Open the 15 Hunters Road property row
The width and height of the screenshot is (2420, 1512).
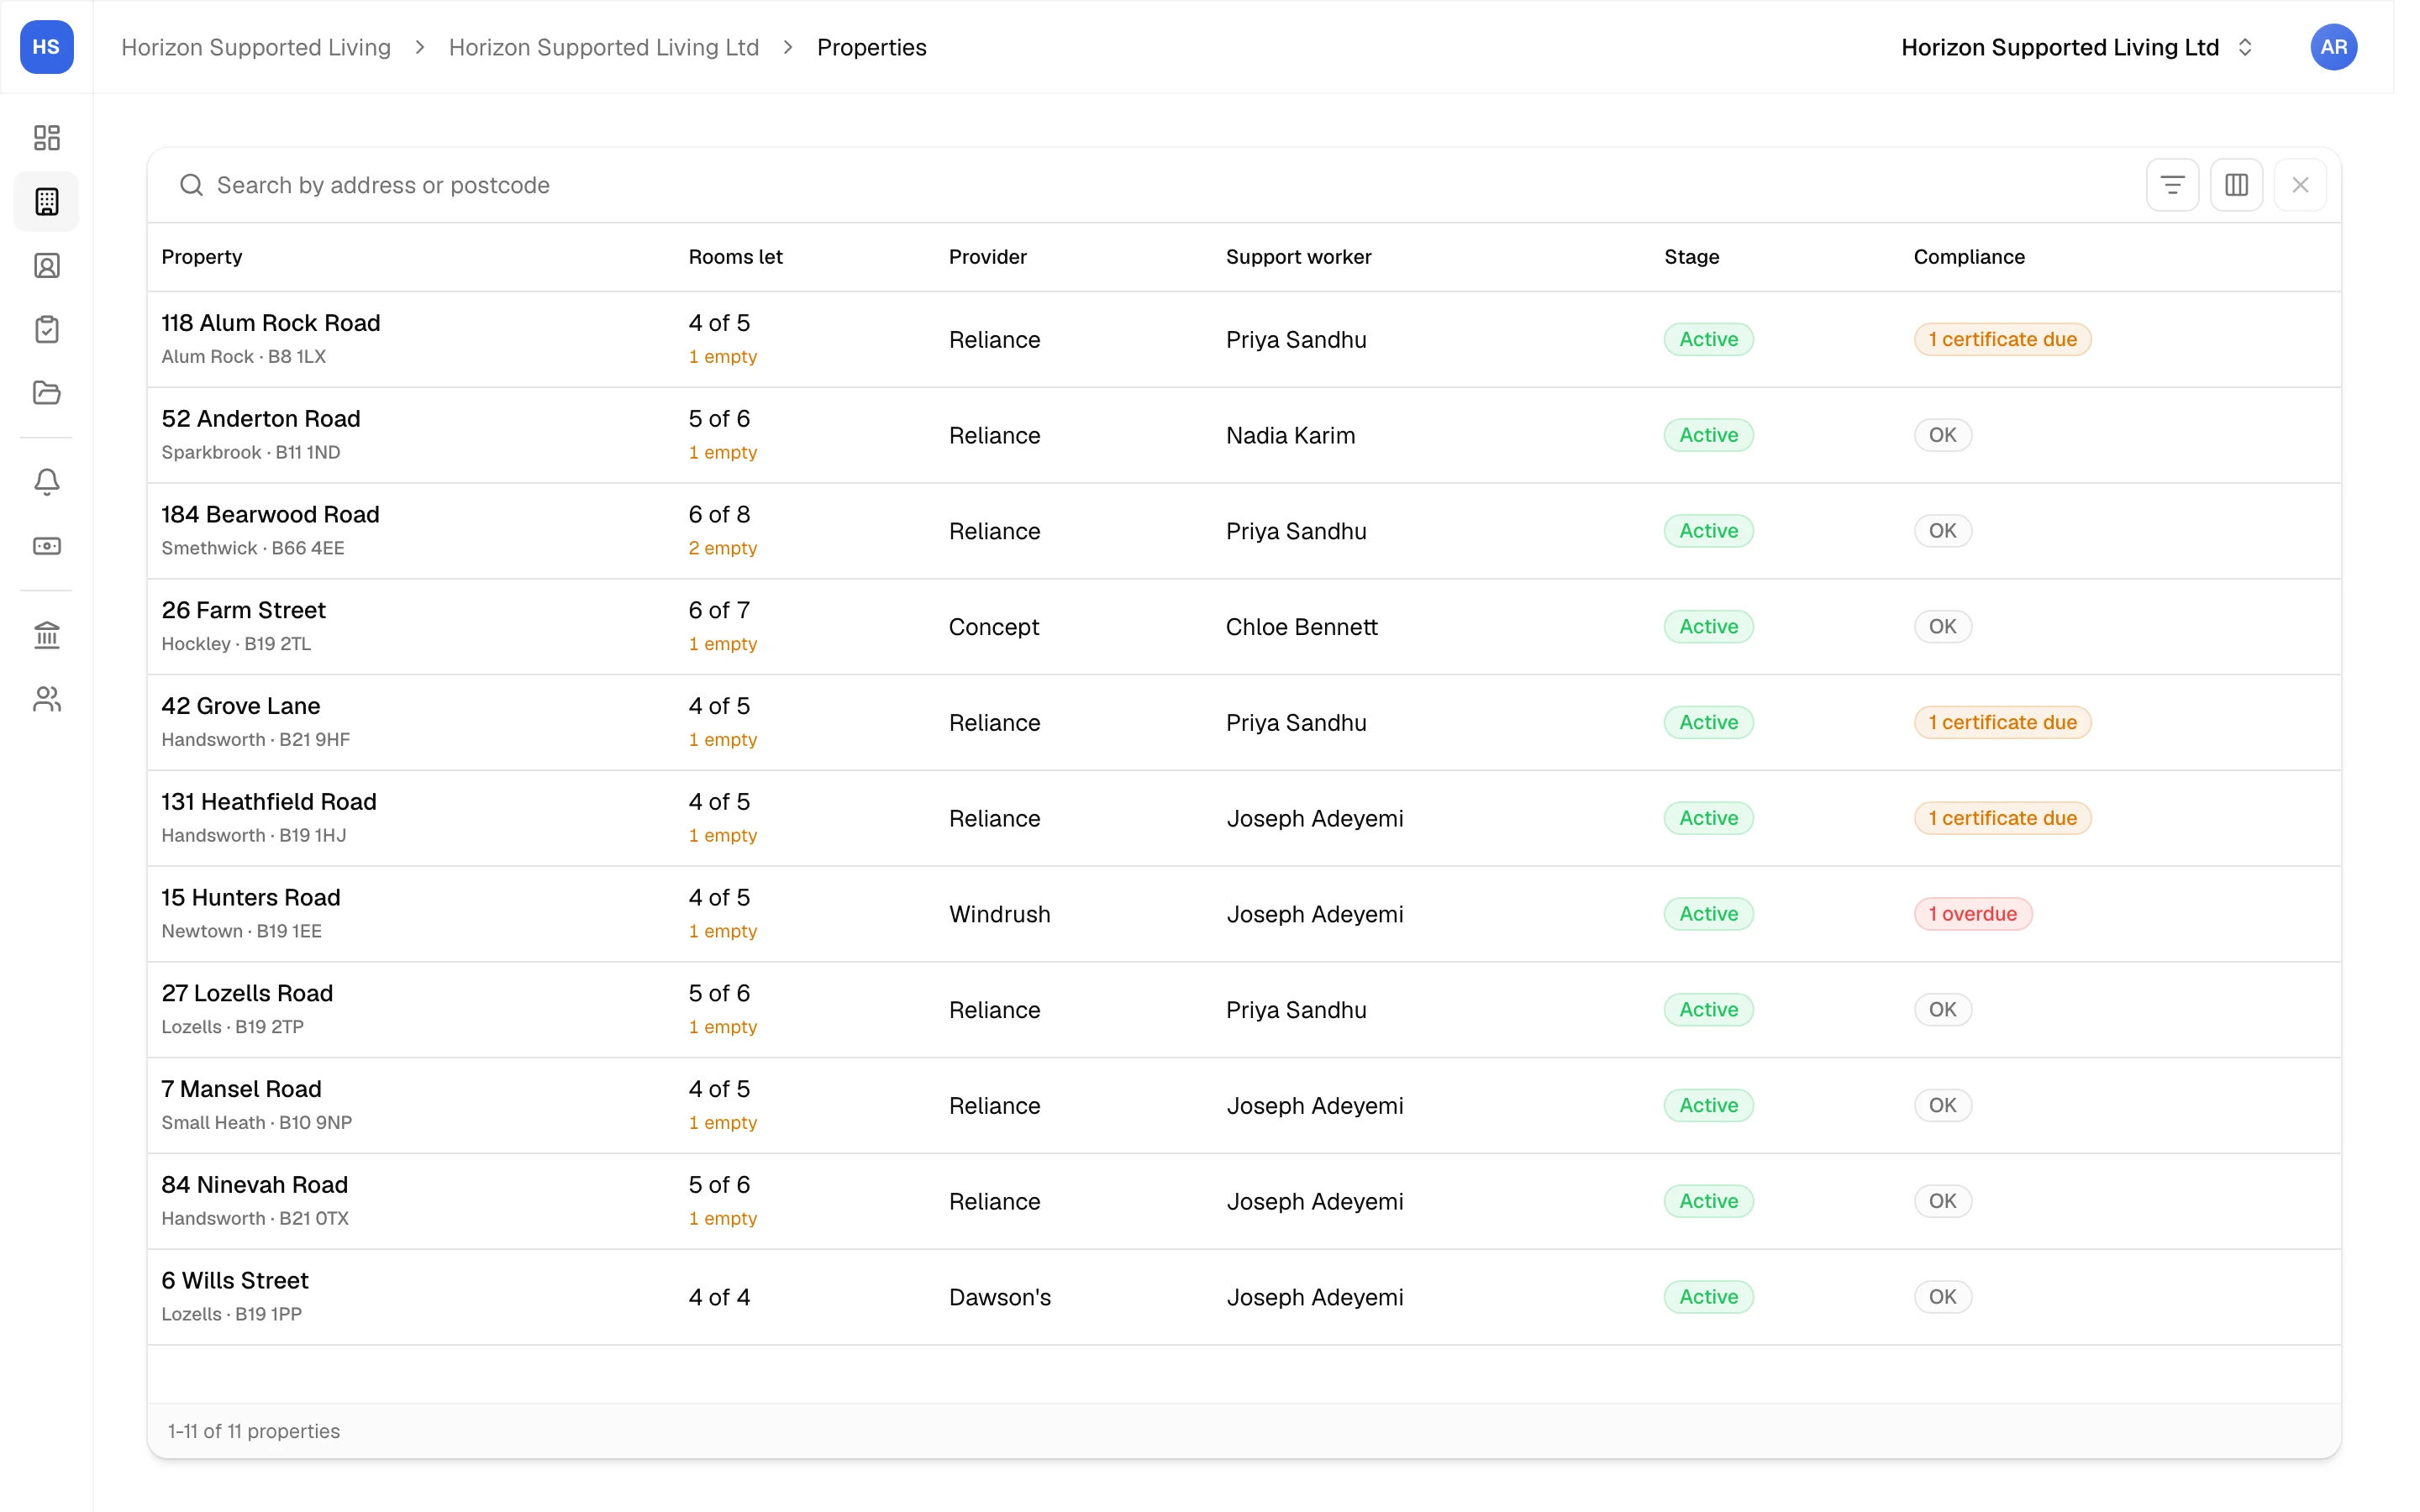pyautogui.click(x=1244, y=914)
